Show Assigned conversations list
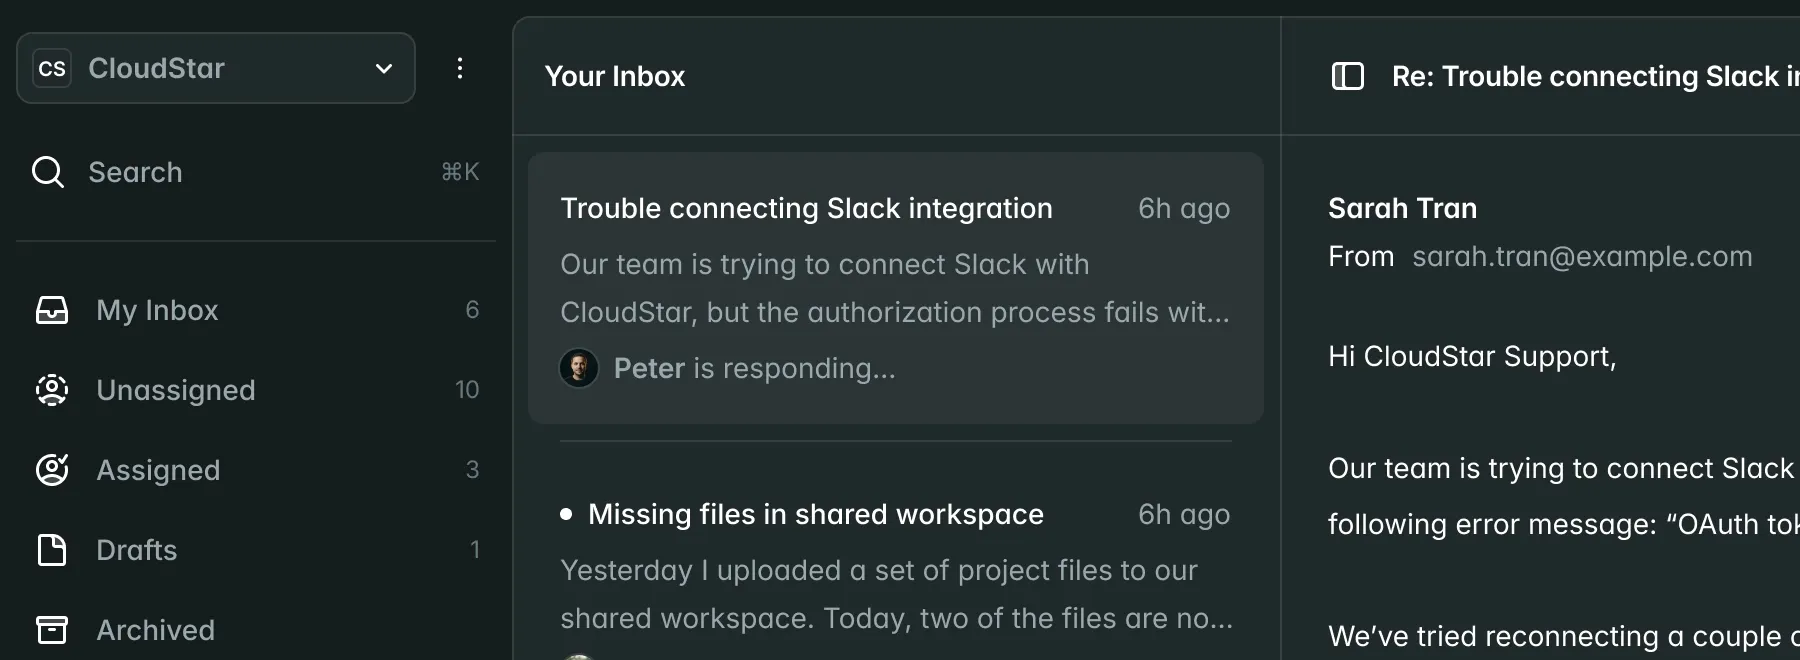This screenshot has height=660, width=1800. [158, 470]
